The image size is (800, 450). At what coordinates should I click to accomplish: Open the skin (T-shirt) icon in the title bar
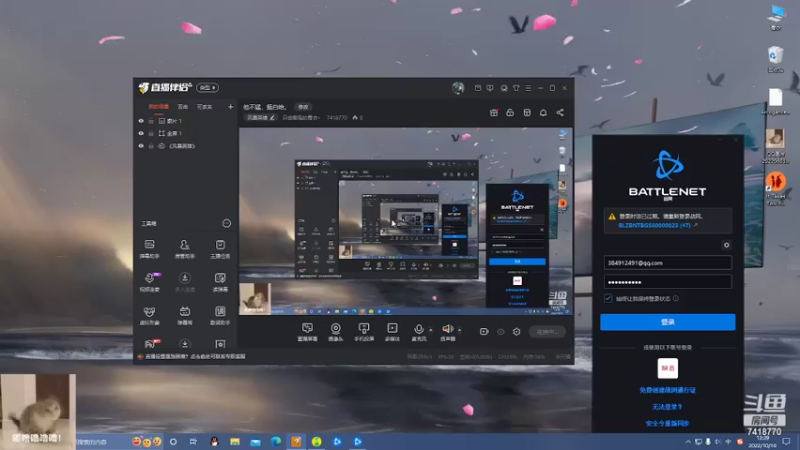pyautogui.click(x=516, y=88)
